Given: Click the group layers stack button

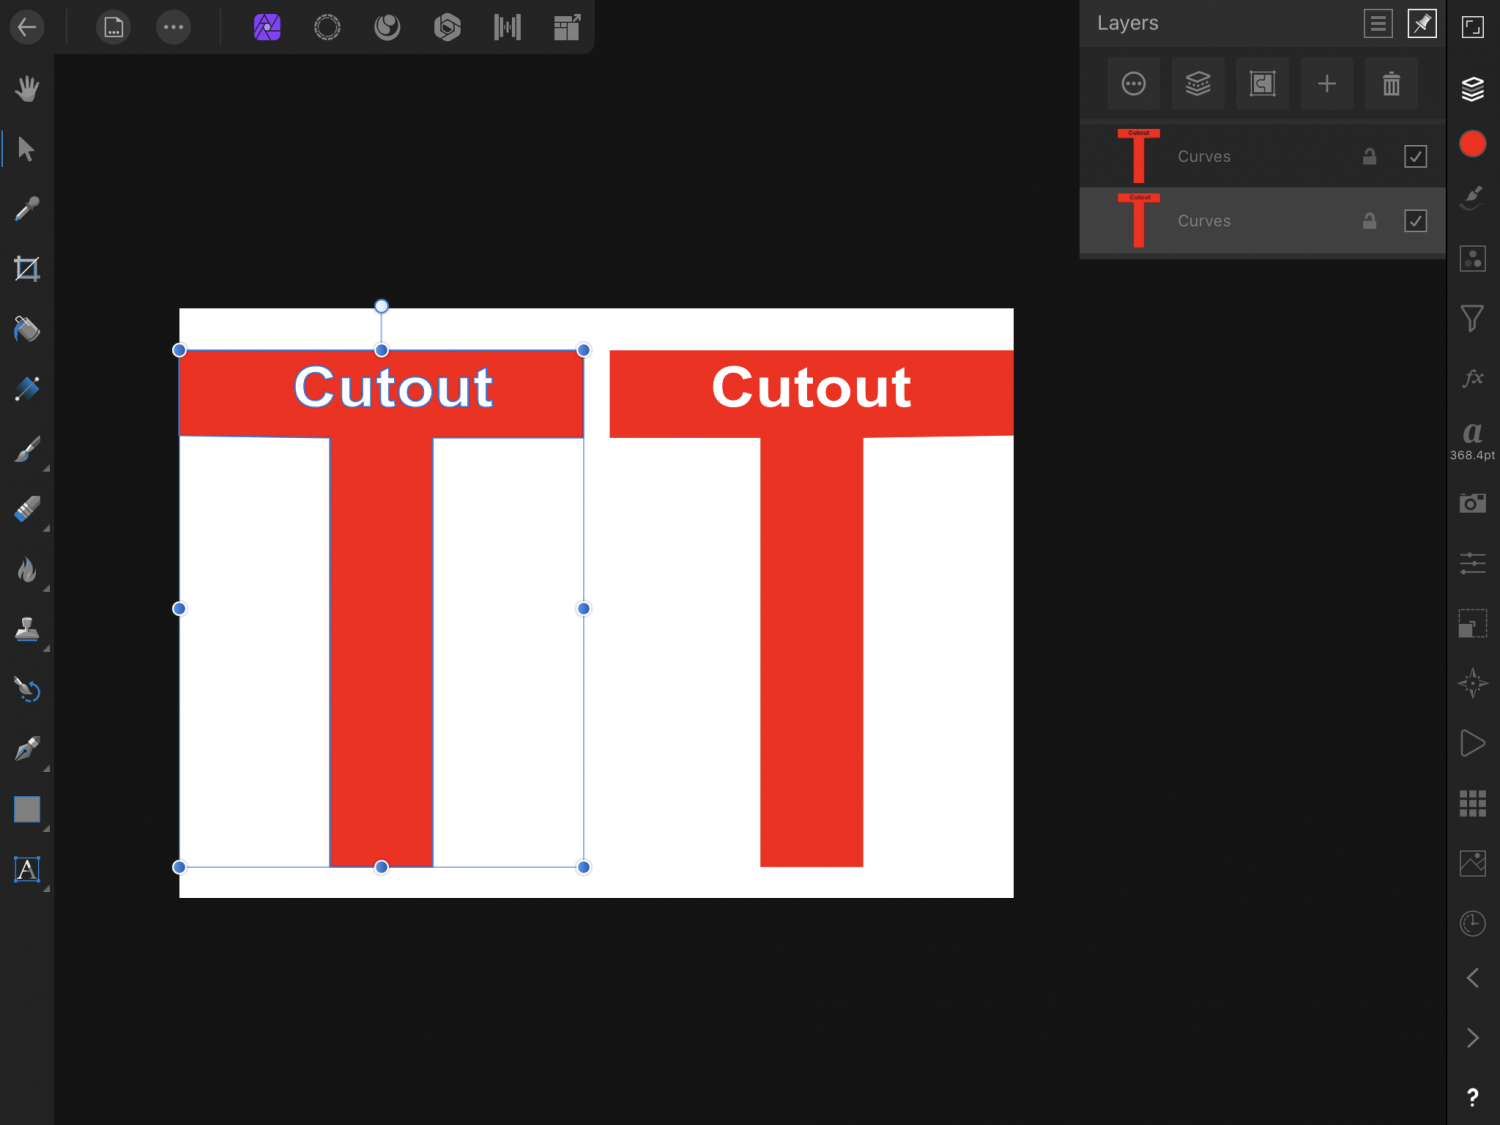Looking at the screenshot, I should 1198,84.
